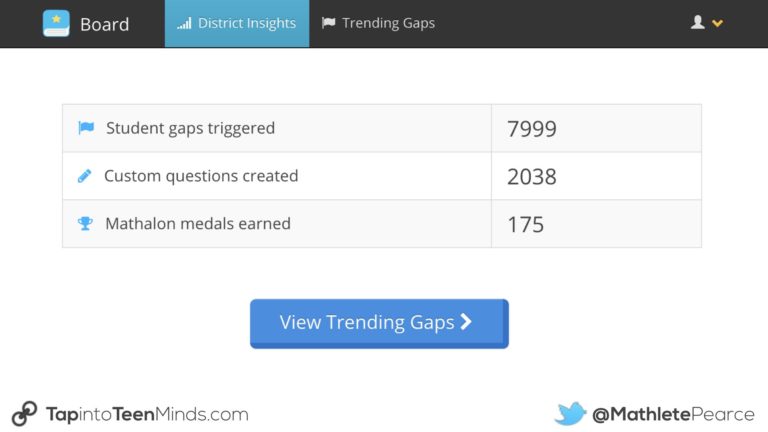Click the 175 medals earned value
The width and height of the screenshot is (768, 432).
coord(525,224)
